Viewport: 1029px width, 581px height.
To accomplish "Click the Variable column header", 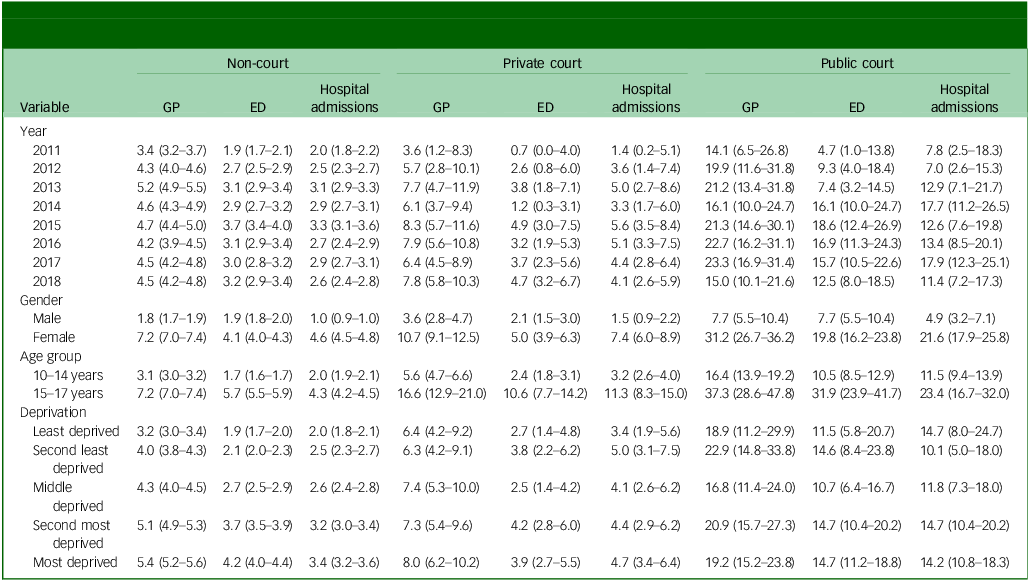I will click(46, 106).
